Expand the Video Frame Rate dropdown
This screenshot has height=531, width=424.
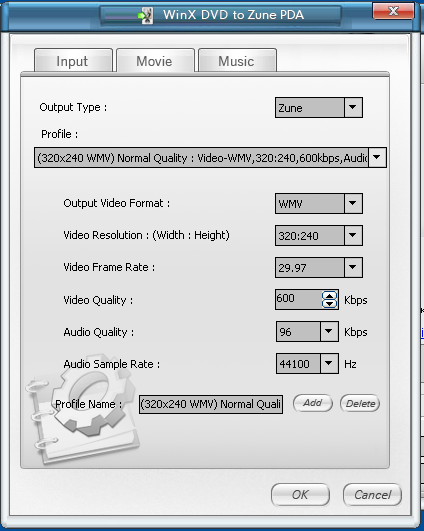[x=353, y=268]
